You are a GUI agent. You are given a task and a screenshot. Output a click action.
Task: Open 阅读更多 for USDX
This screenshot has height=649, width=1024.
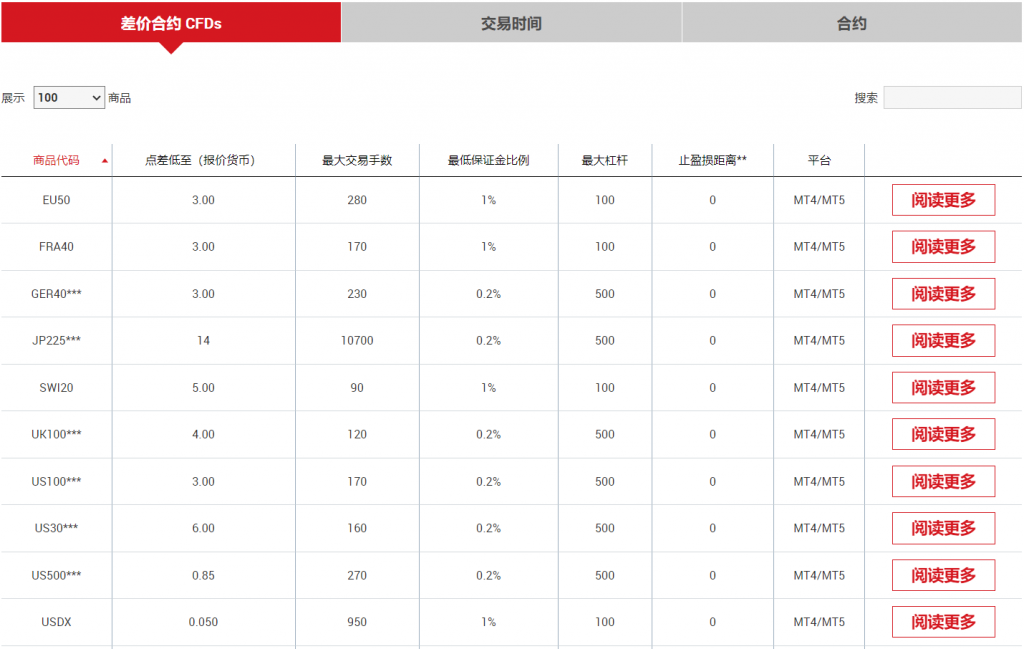(x=943, y=622)
